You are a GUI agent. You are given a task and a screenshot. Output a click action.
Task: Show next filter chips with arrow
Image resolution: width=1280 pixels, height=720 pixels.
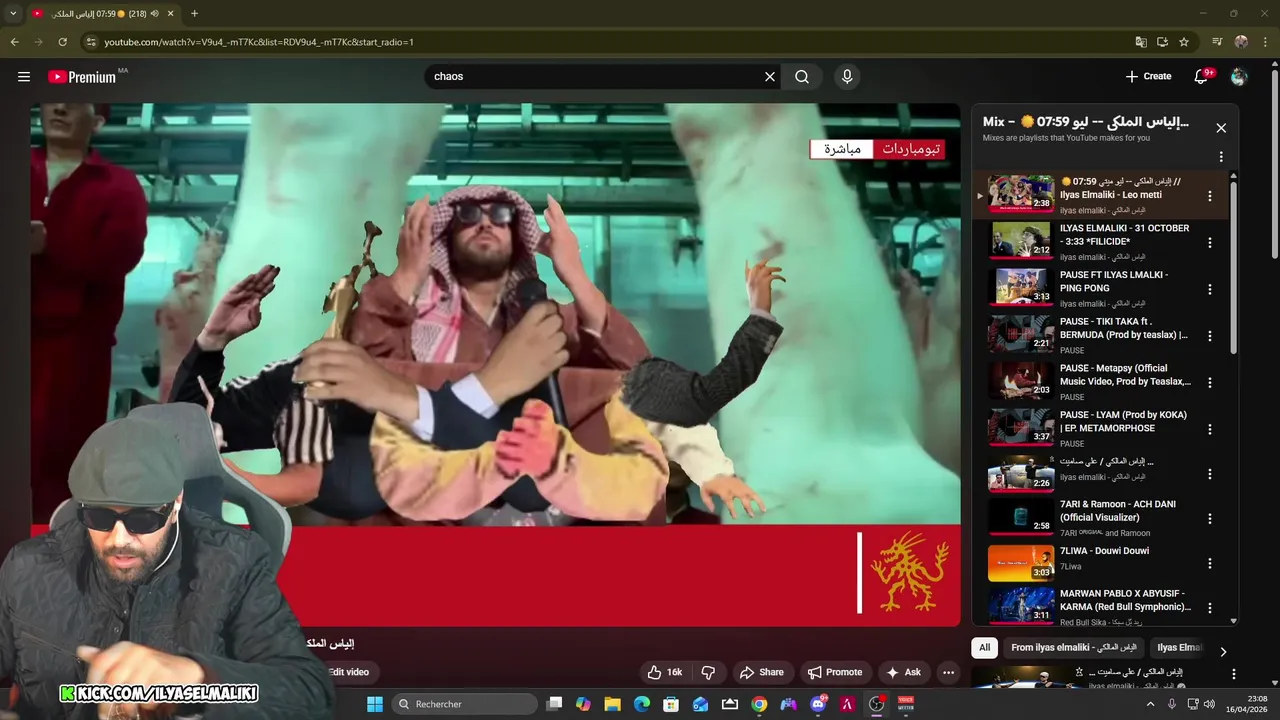[x=1222, y=652]
